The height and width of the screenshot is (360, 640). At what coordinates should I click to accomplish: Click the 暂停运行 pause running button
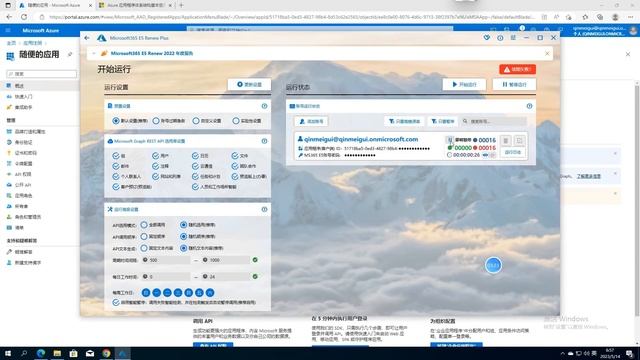(514, 84)
